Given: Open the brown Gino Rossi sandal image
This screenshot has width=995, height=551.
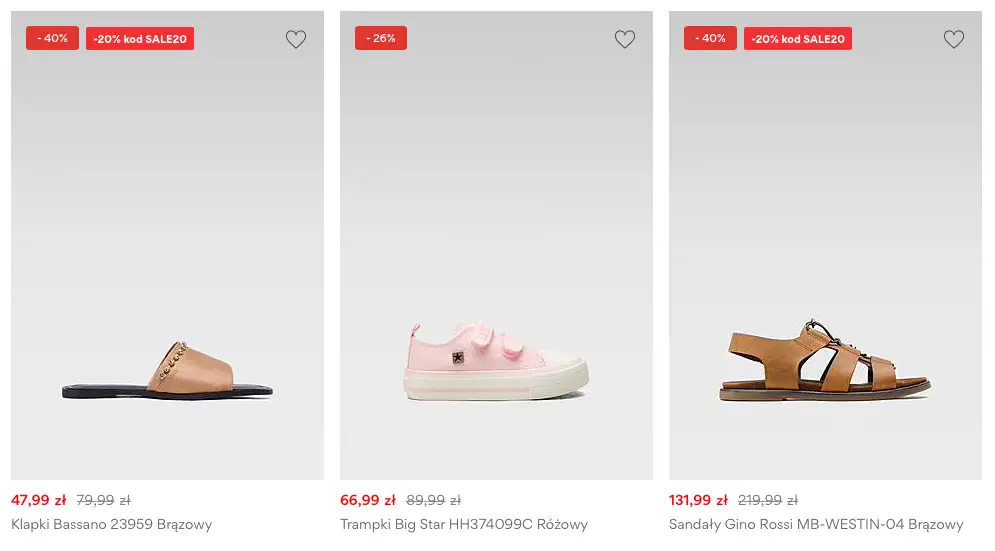Looking at the screenshot, I should (825, 360).
